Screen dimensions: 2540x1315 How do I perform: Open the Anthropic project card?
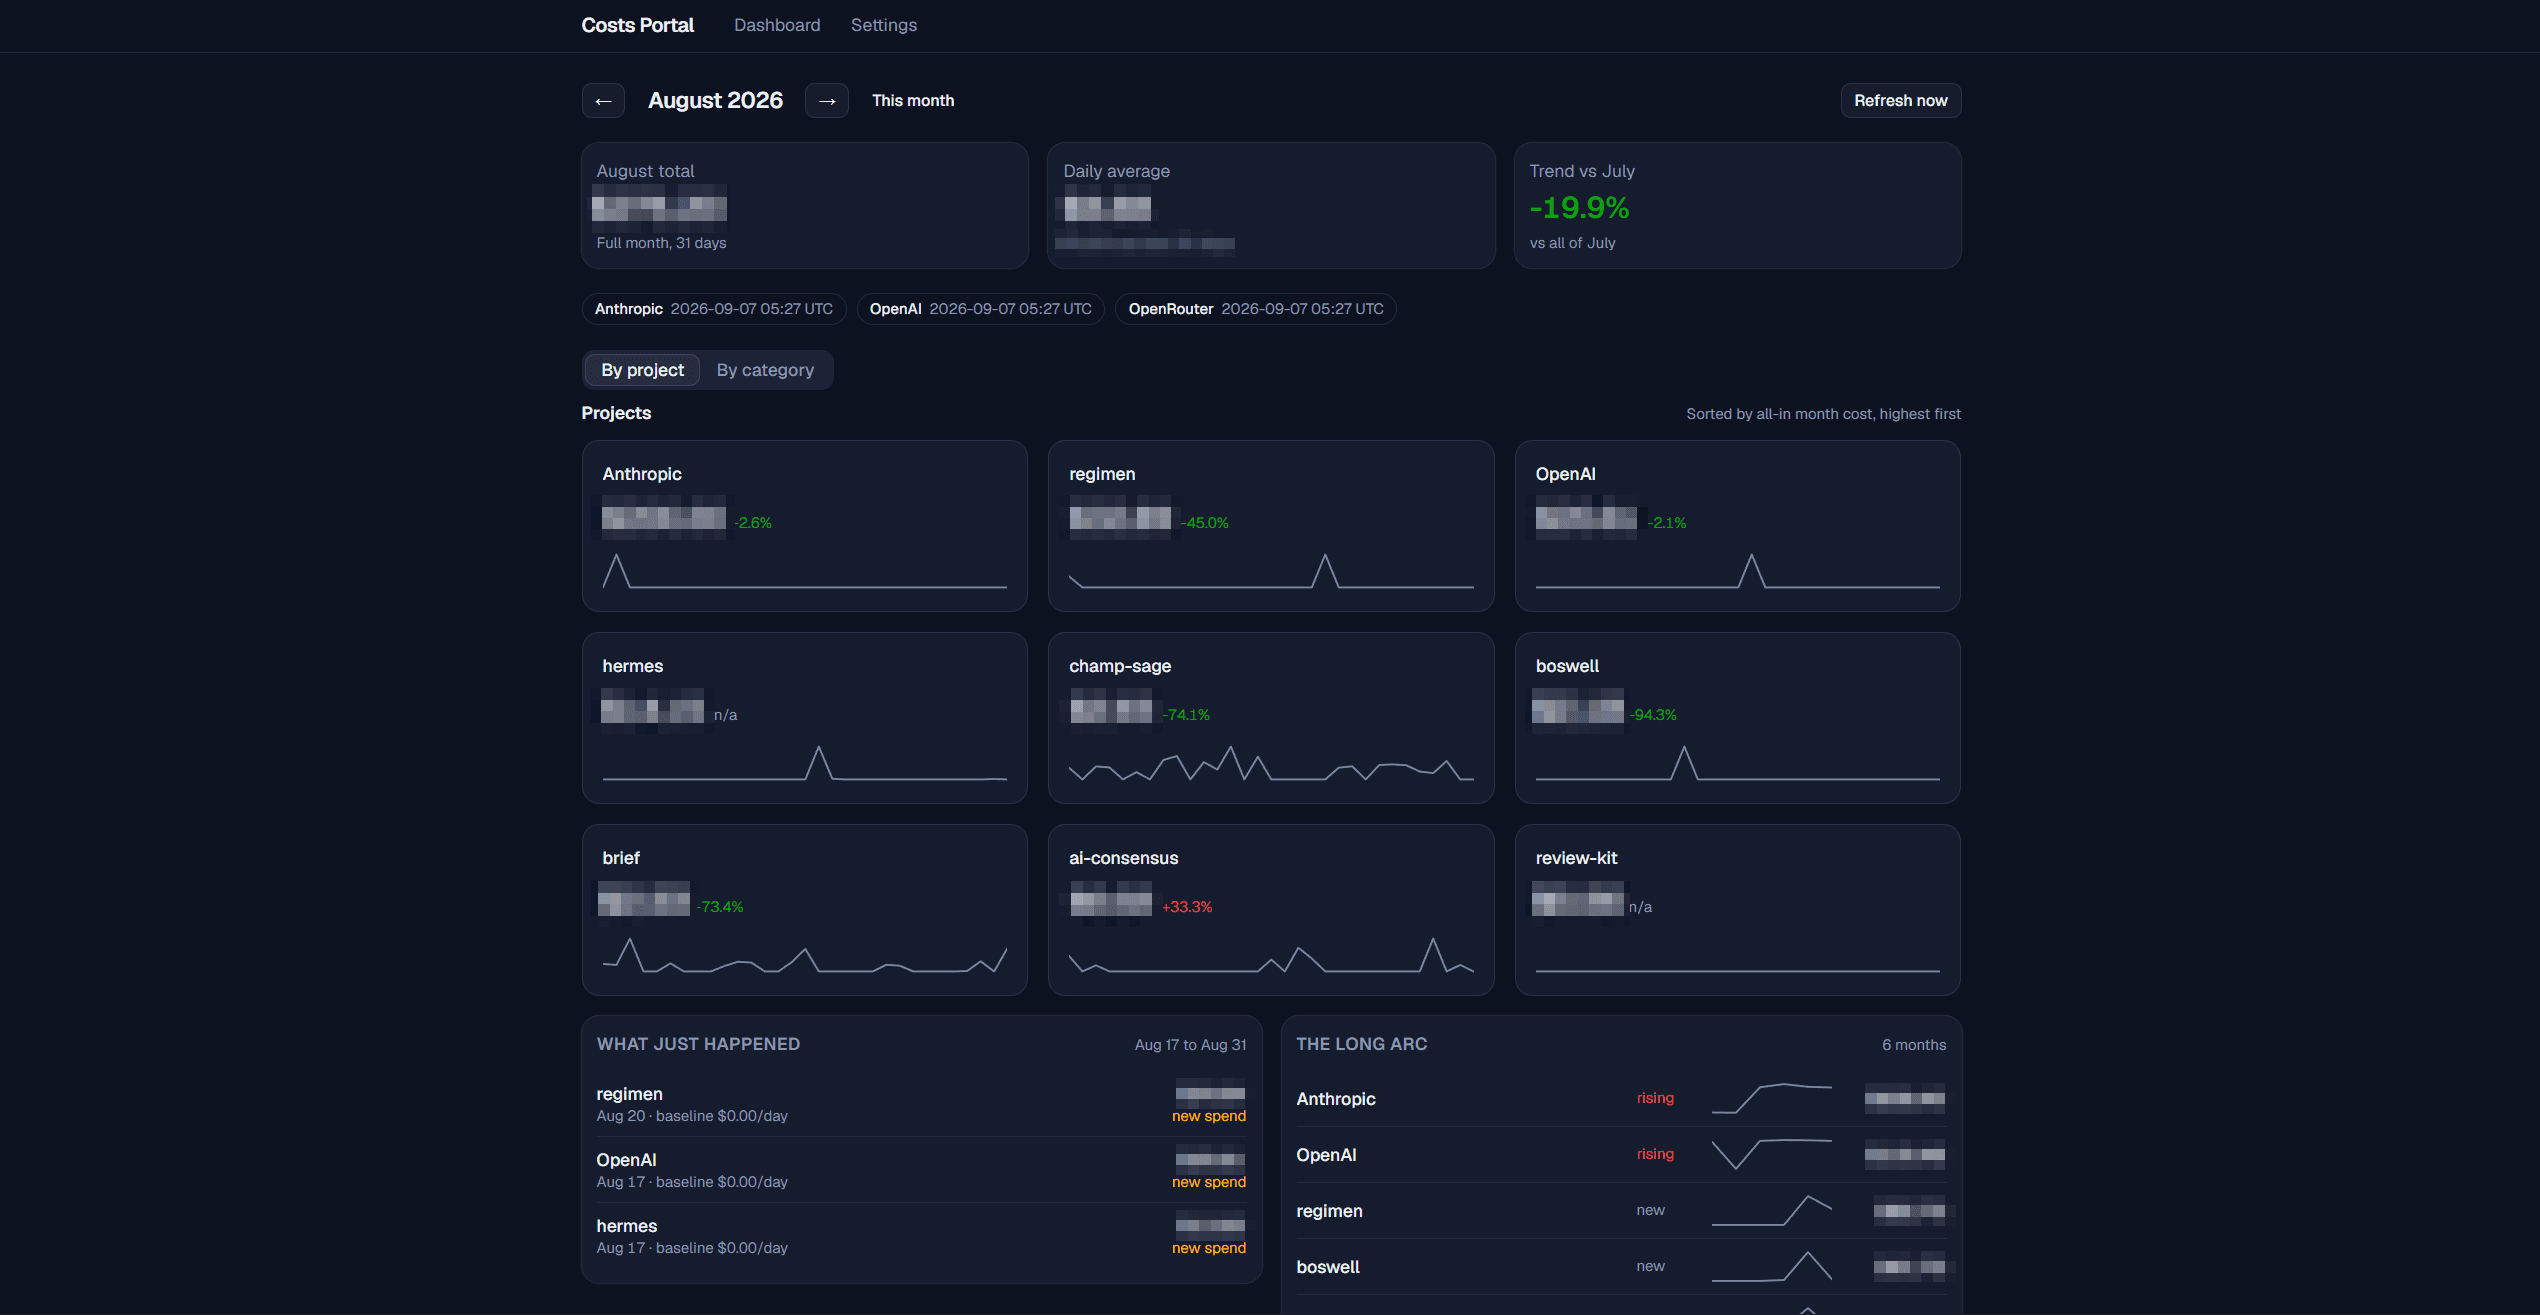click(805, 526)
